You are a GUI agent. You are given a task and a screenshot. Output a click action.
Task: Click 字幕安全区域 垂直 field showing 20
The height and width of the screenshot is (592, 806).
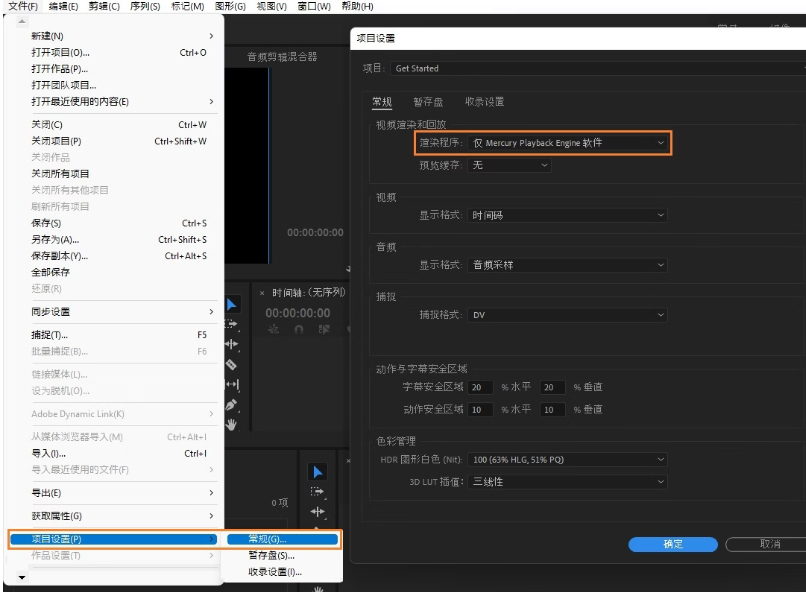553,387
